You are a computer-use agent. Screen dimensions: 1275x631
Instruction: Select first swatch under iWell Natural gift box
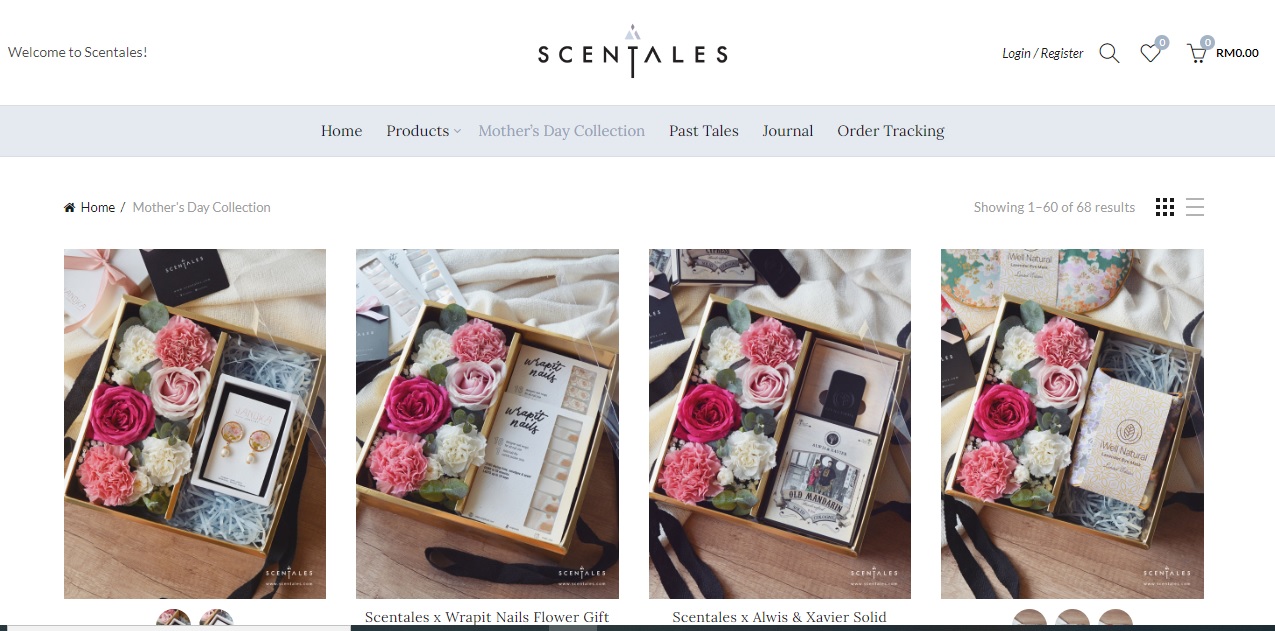point(1030,620)
